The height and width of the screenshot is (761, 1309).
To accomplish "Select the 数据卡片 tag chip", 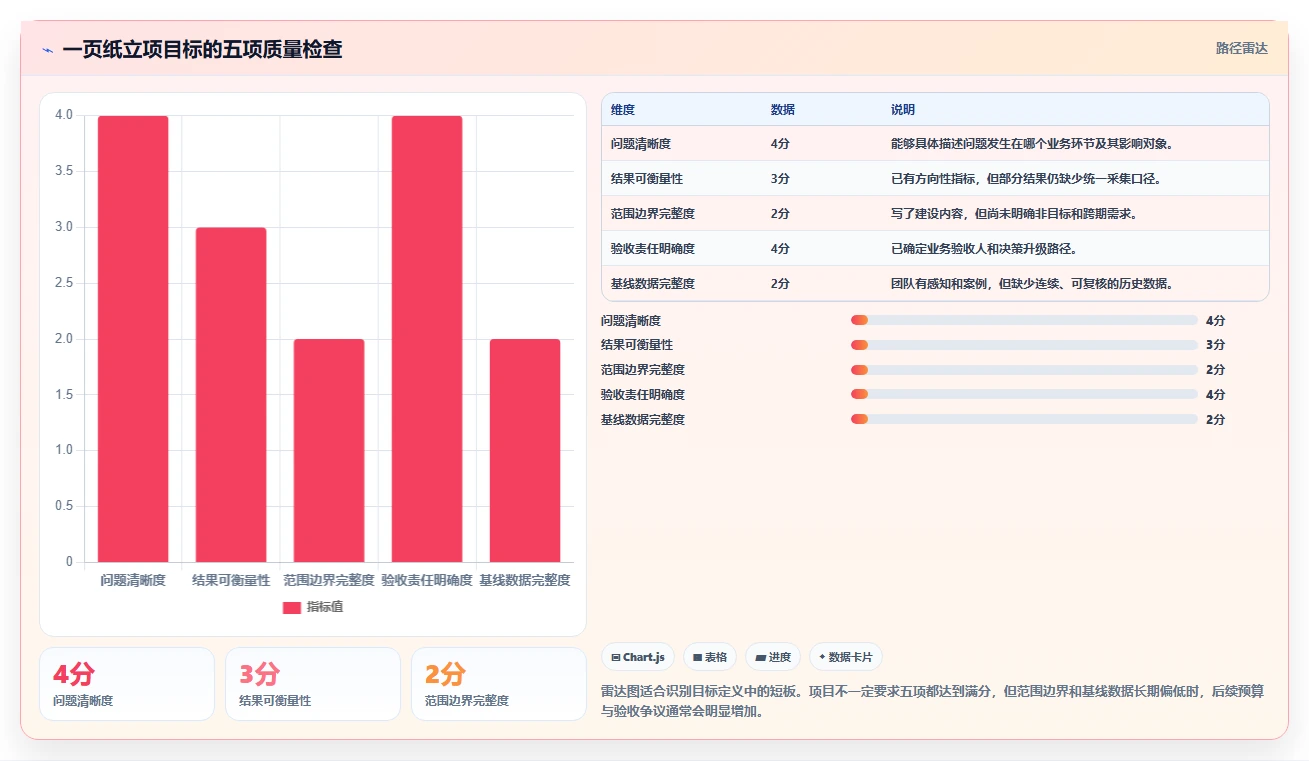I will 845,657.
